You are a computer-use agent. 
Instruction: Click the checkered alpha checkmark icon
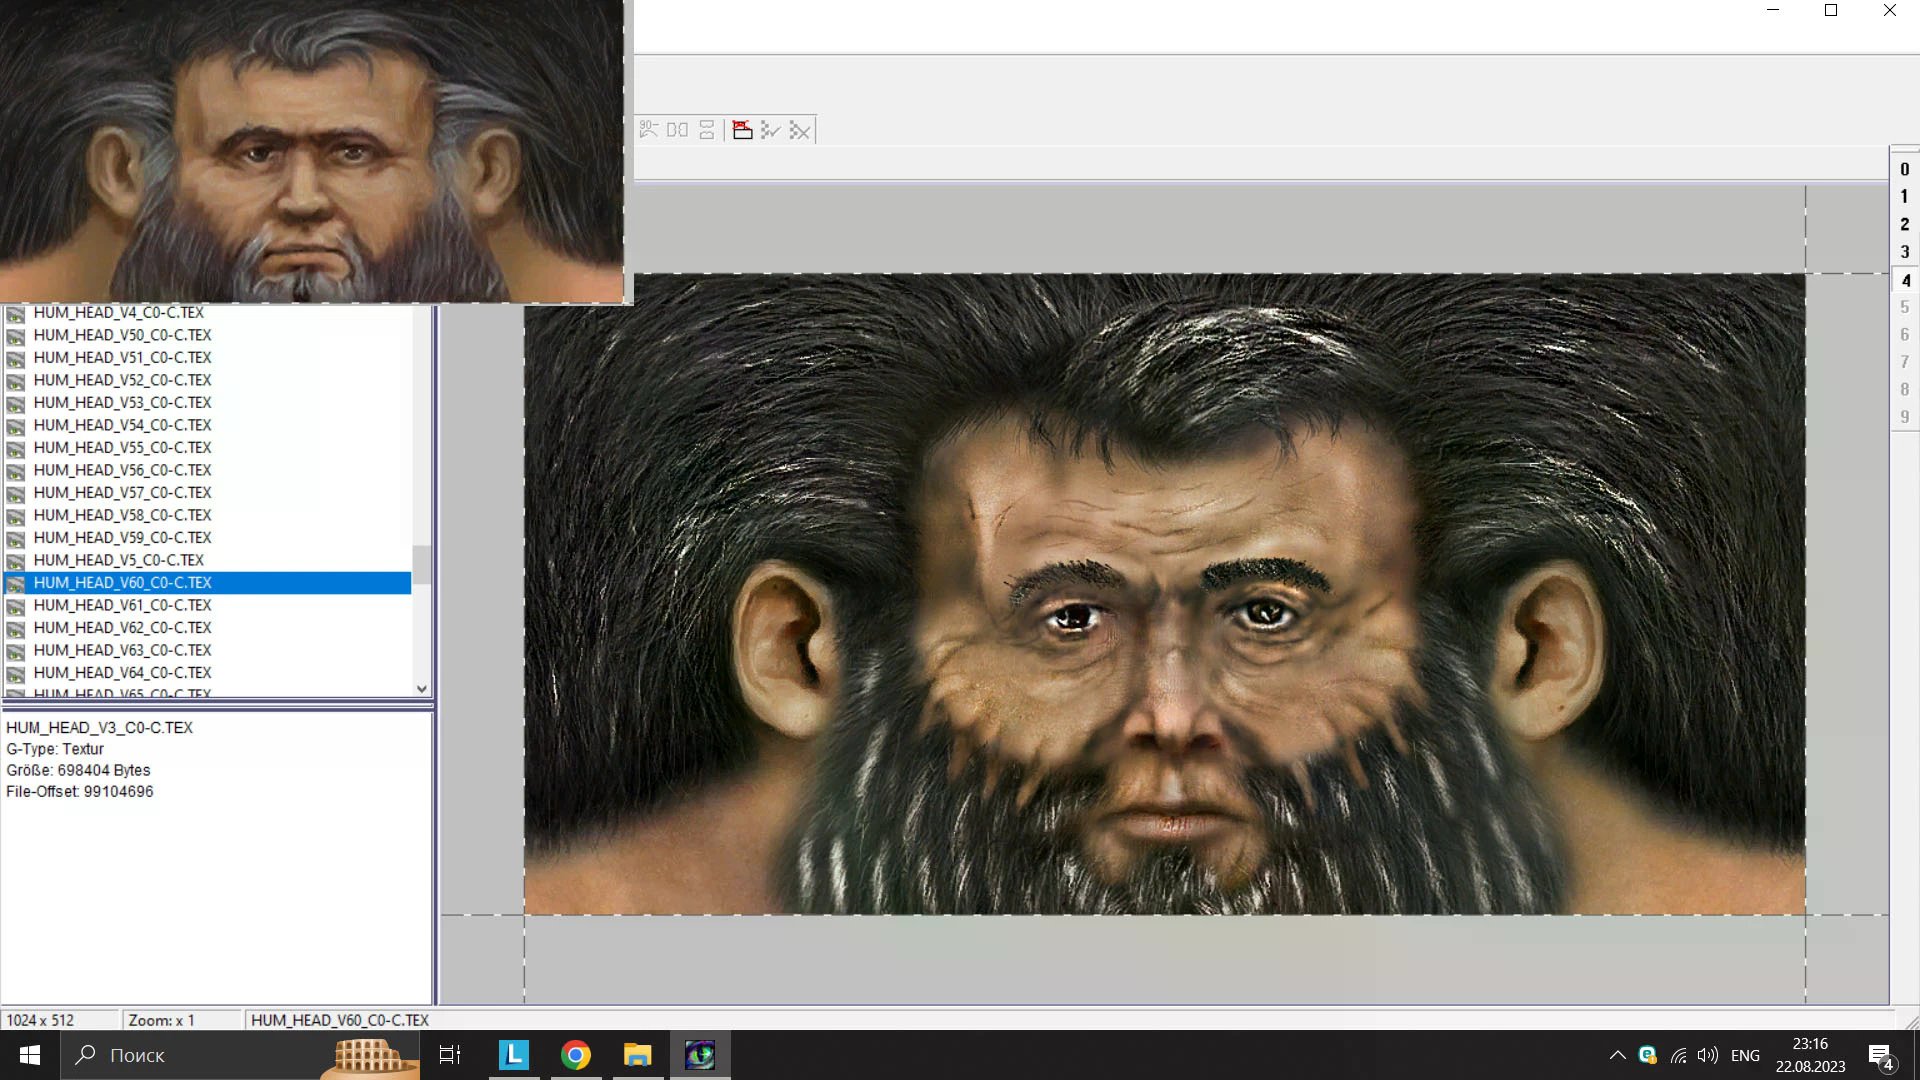click(770, 130)
